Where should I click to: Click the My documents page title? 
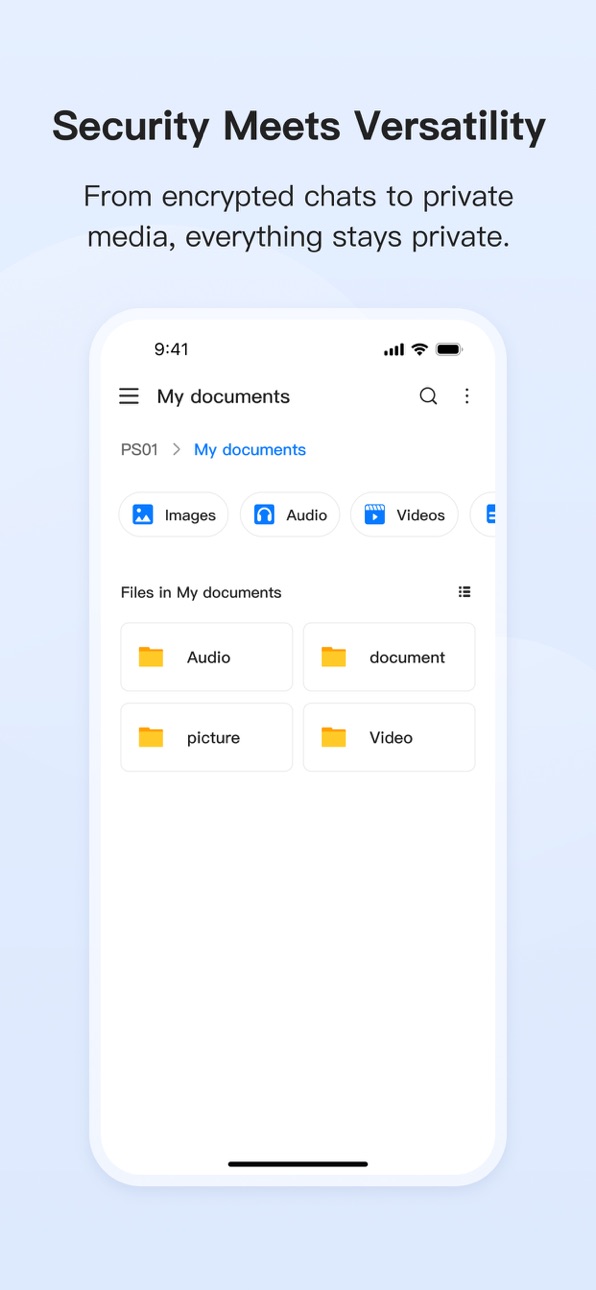pyautogui.click(x=223, y=396)
